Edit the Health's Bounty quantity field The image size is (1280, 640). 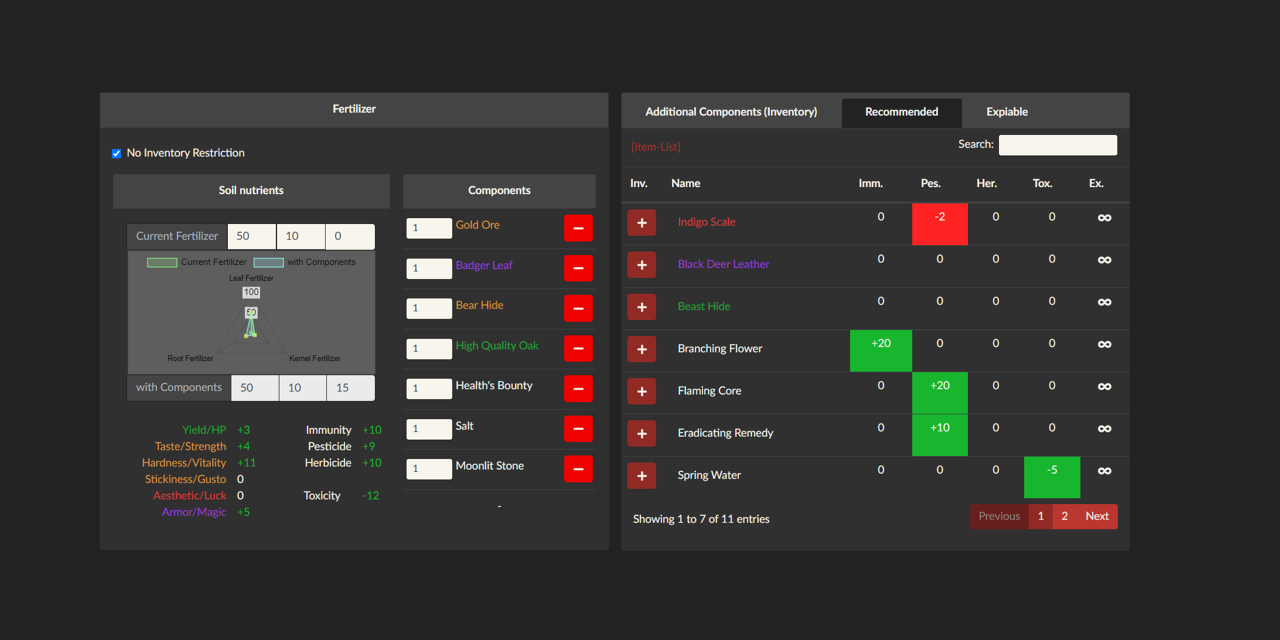[429, 388]
